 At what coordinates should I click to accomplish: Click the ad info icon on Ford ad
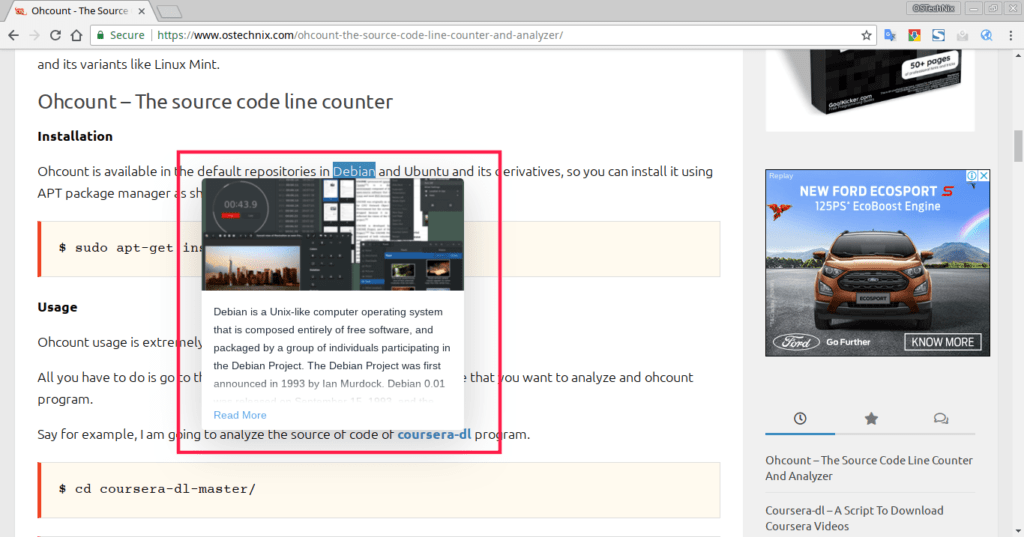coord(971,176)
